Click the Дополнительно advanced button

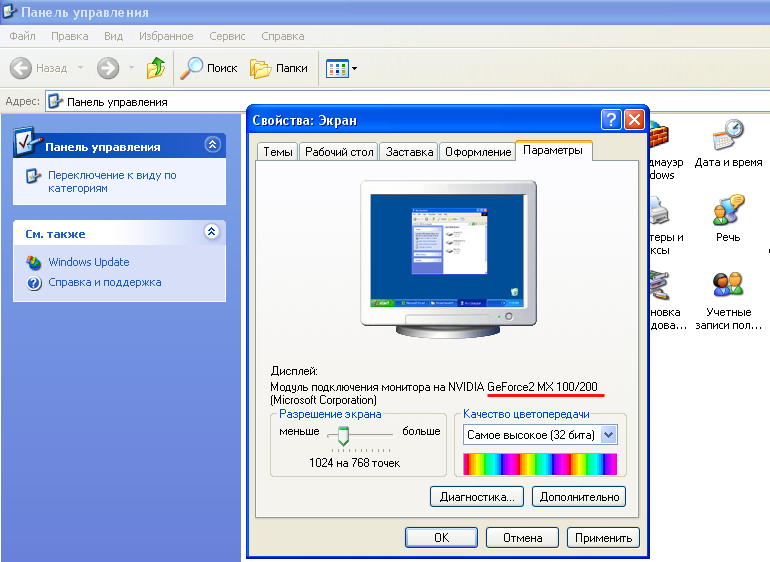tap(579, 497)
